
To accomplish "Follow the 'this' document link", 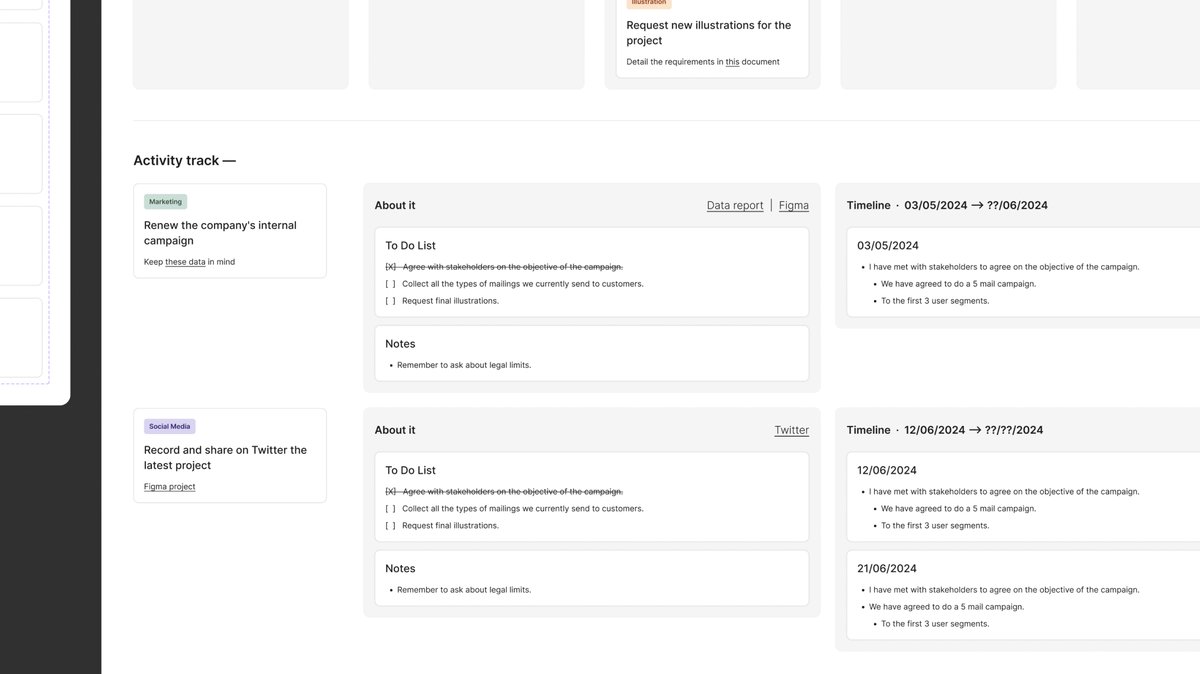I will 733,62.
